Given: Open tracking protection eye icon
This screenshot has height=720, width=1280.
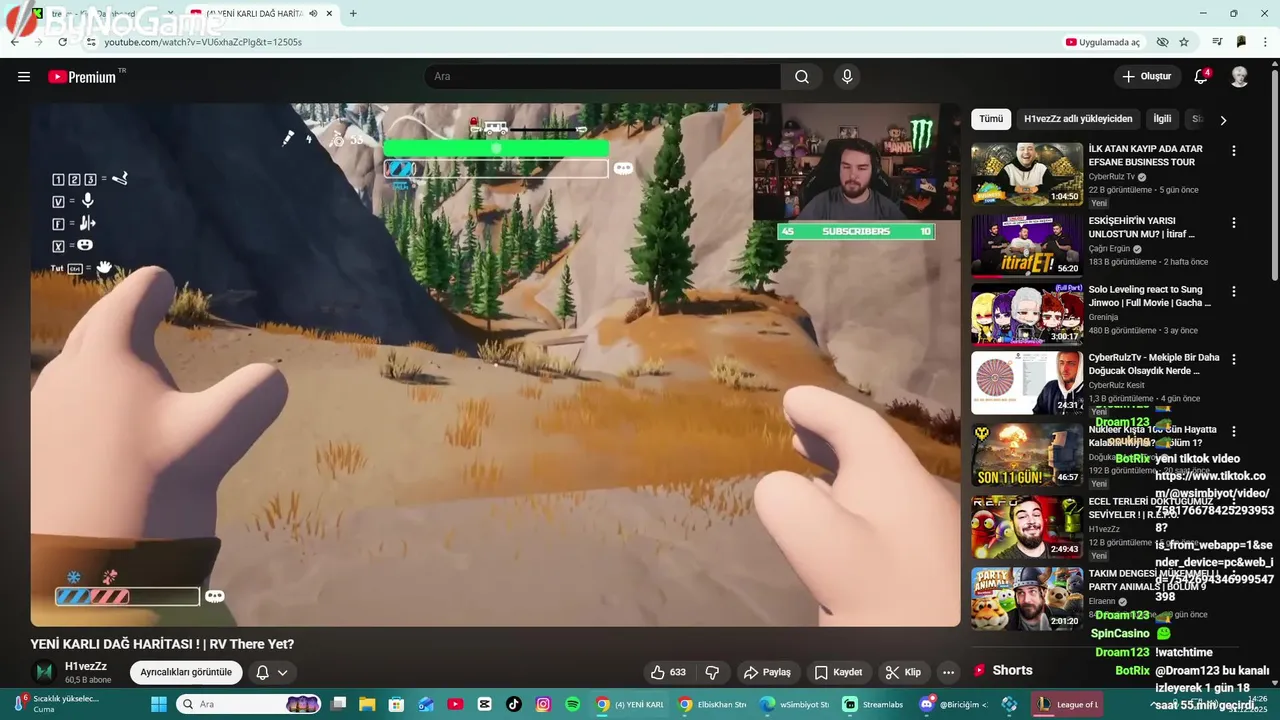Looking at the screenshot, I should [1162, 42].
